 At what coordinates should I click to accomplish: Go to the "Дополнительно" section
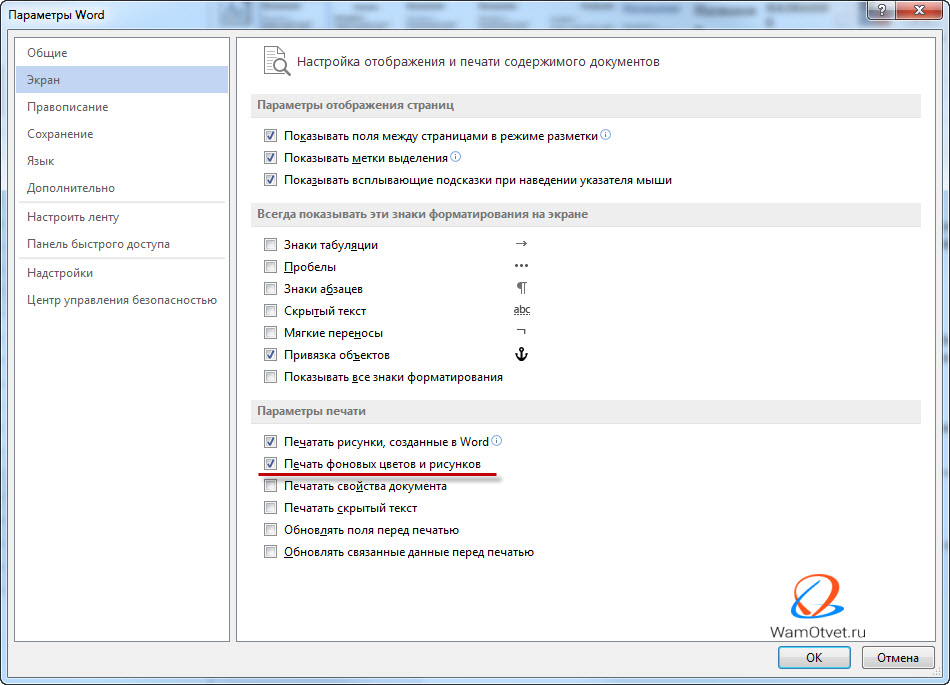(70, 188)
